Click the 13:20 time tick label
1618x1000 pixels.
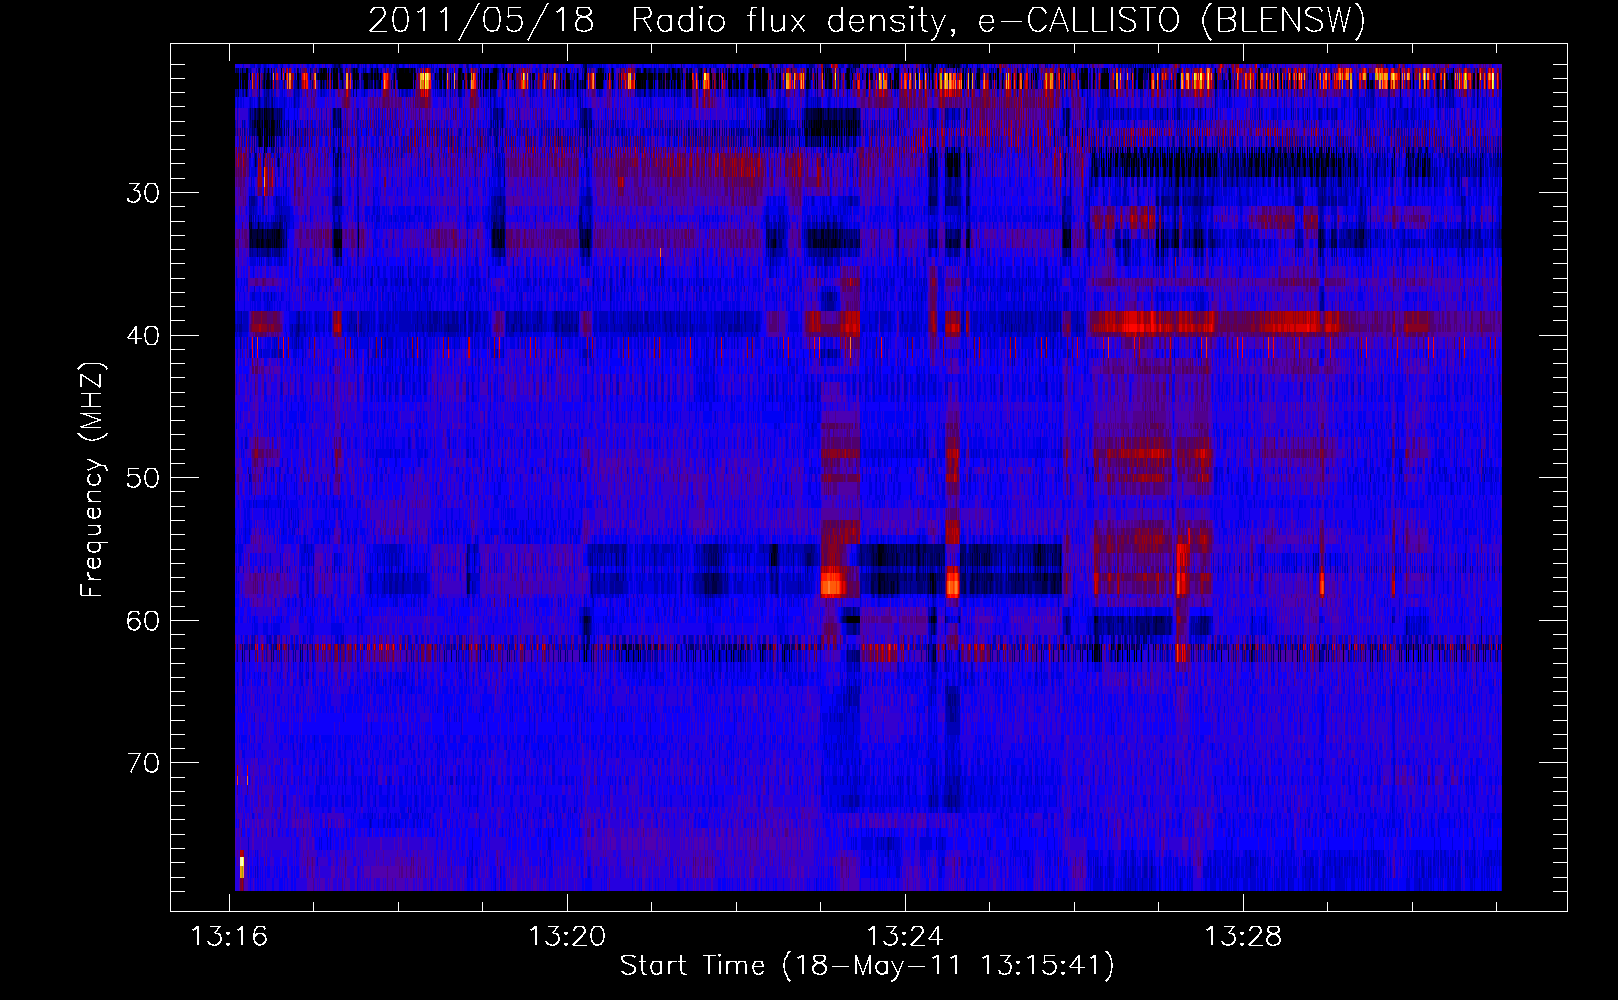pyautogui.click(x=567, y=937)
